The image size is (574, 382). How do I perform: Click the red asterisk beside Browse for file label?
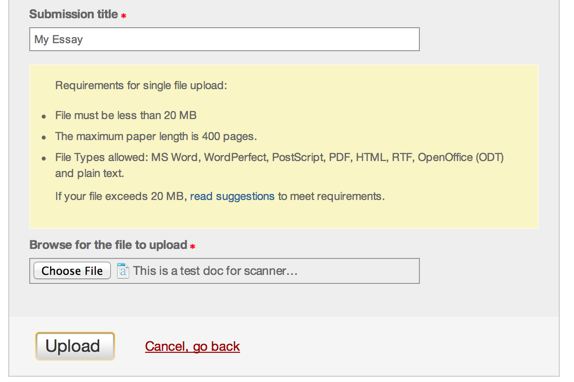click(x=193, y=246)
